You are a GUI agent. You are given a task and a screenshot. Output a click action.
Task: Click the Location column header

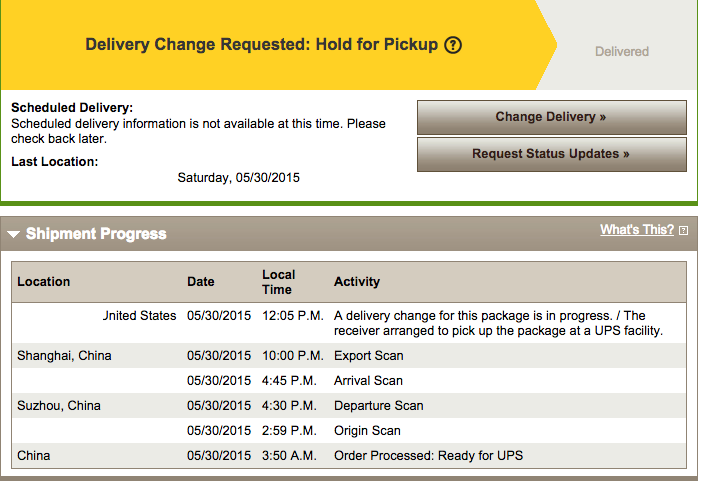(44, 282)
